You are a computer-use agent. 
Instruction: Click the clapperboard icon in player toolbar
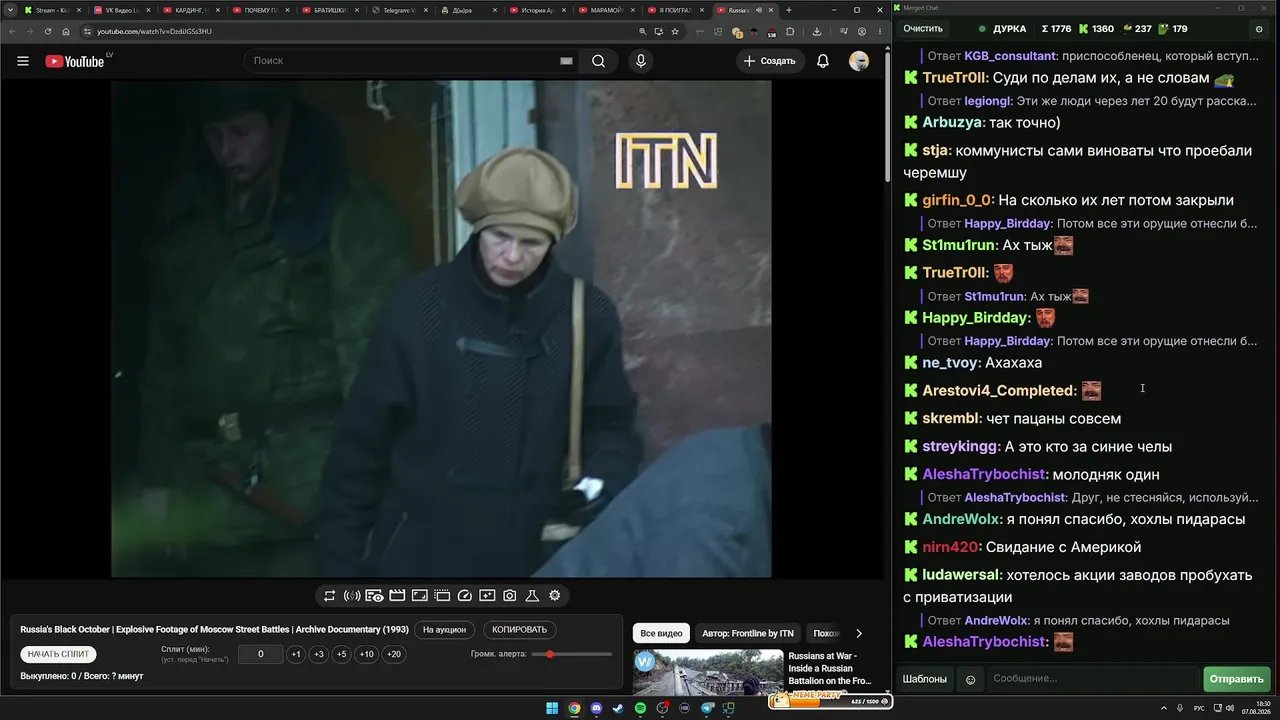click(x=397, y=596)
